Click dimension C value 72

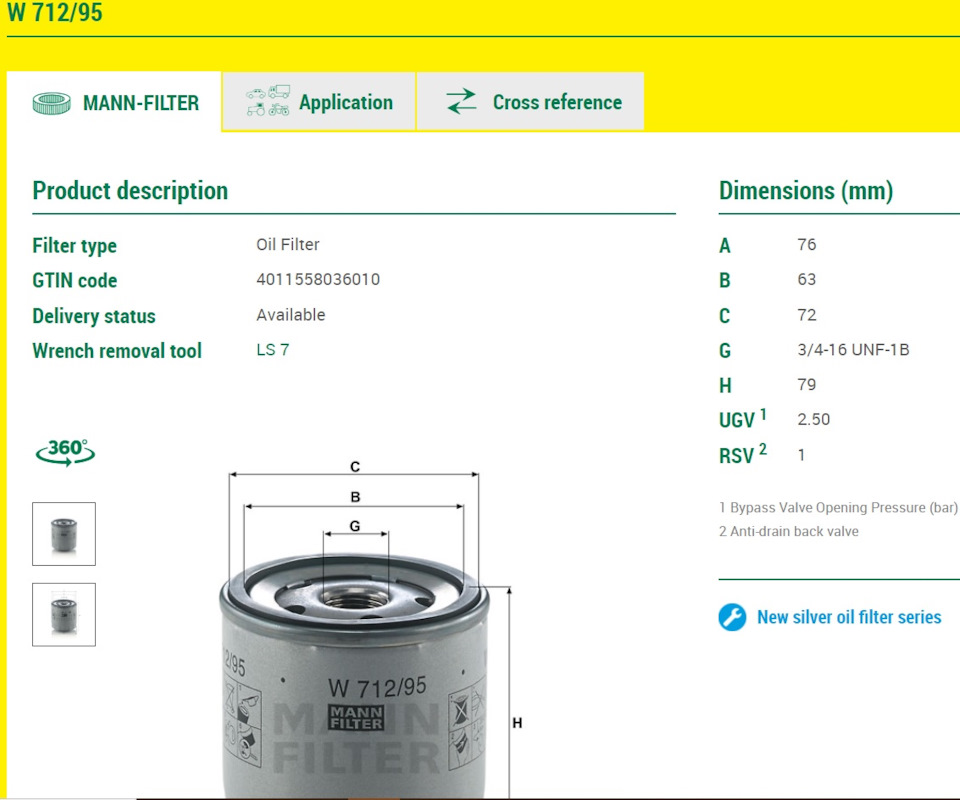pos(807,315)
